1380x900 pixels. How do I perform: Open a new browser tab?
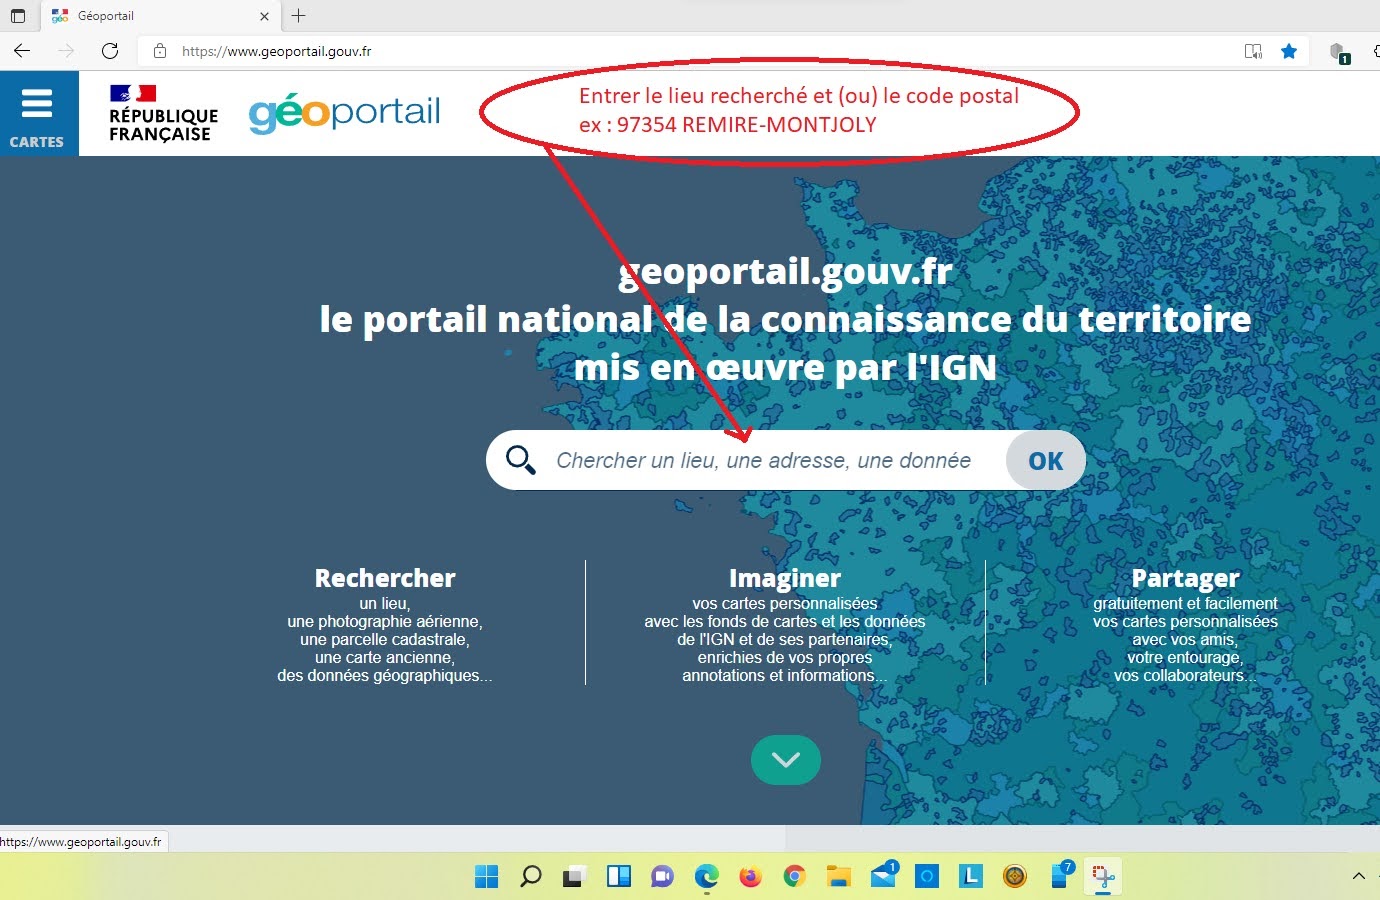(x=298, y=16)
